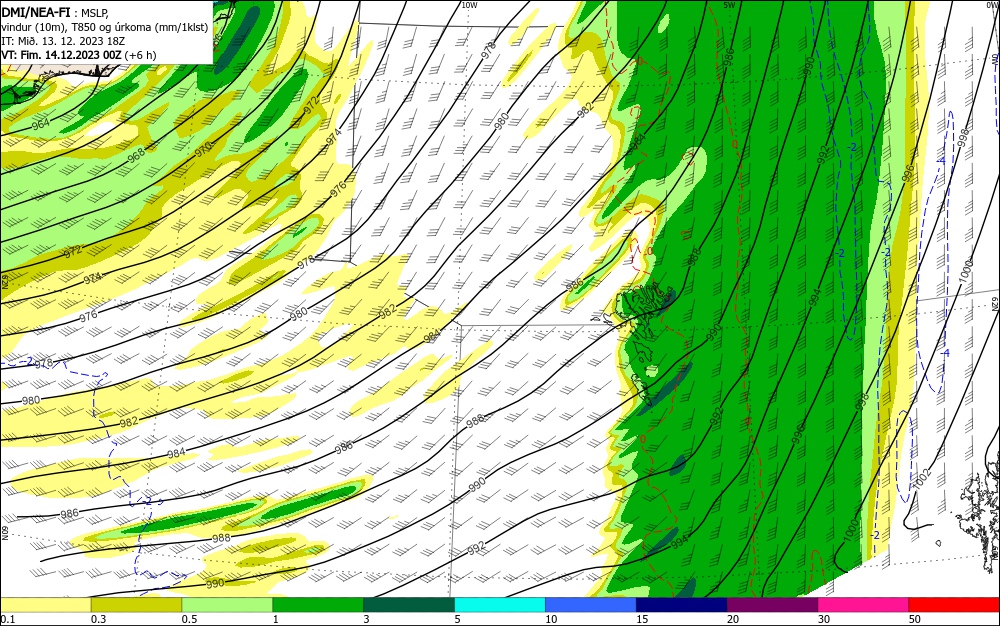The height and width of the screenshot is (626, 1000).
Task: Pick the light green 0.5–1 legend swatch
Action: pyautogui.click(x=227, y=605)
